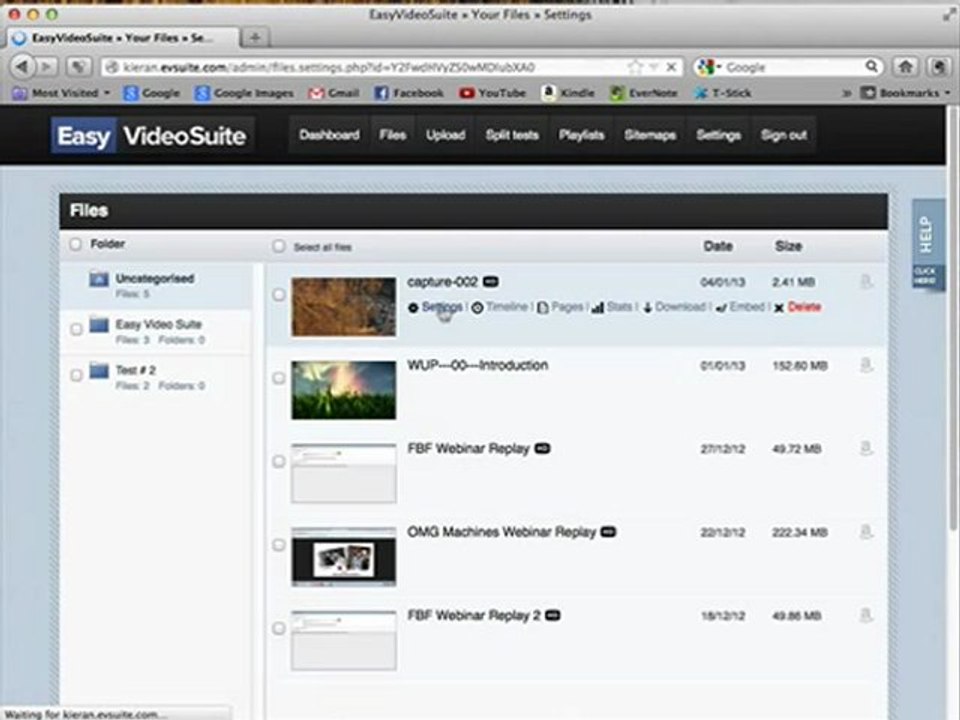The height and width of the screenshot is (720, 960).
Task: Click the user icon on capture-002 row
Action: (x=866, y=282)
